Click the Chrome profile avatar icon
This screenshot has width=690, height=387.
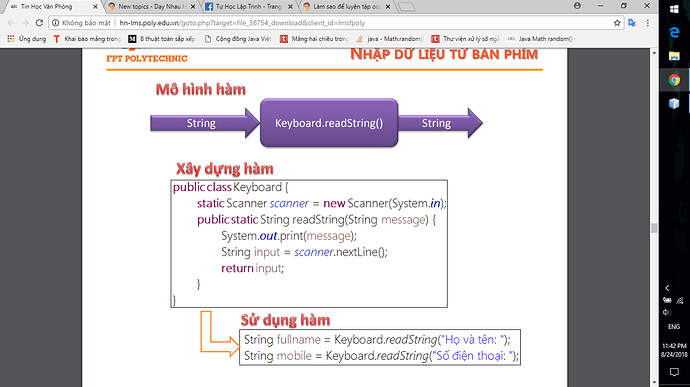tap(577, 6)
